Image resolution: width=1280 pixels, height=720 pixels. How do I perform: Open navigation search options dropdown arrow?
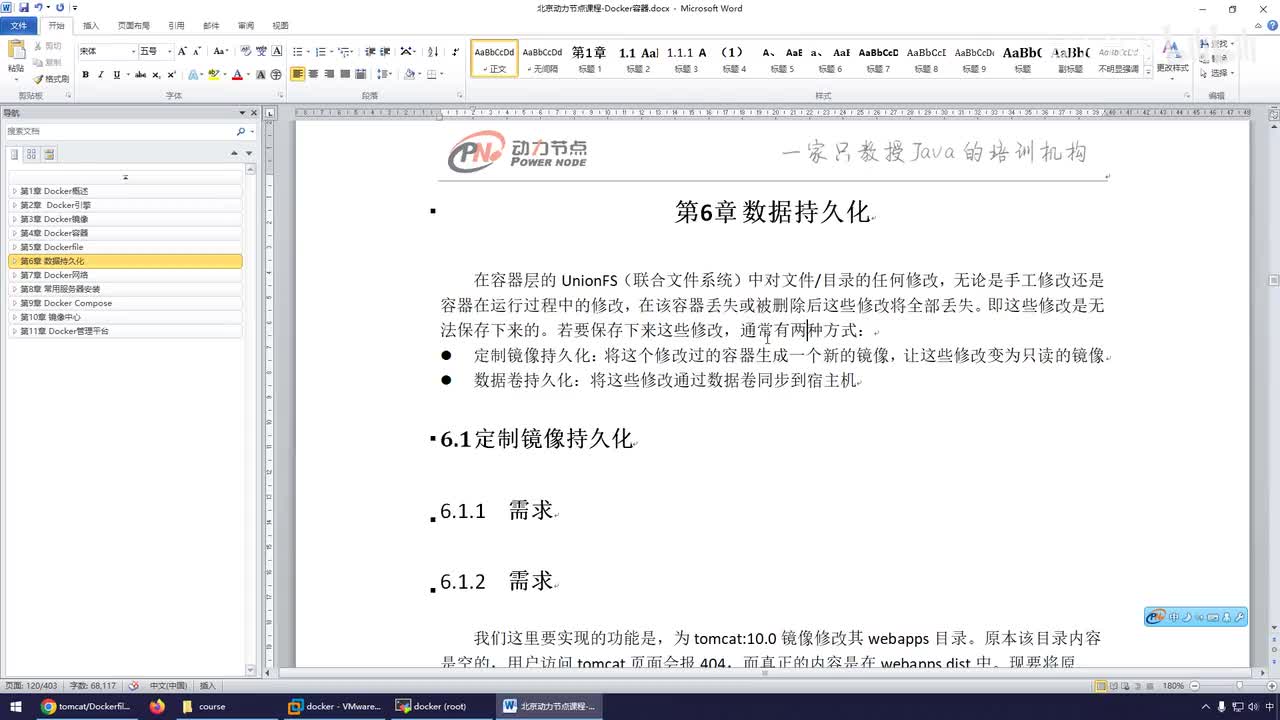pos(250,131)
